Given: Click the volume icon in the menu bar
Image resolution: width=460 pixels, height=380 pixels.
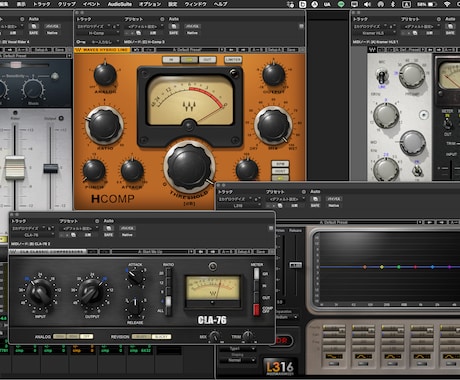Looking at the screenshot, I should pos(367,4).
